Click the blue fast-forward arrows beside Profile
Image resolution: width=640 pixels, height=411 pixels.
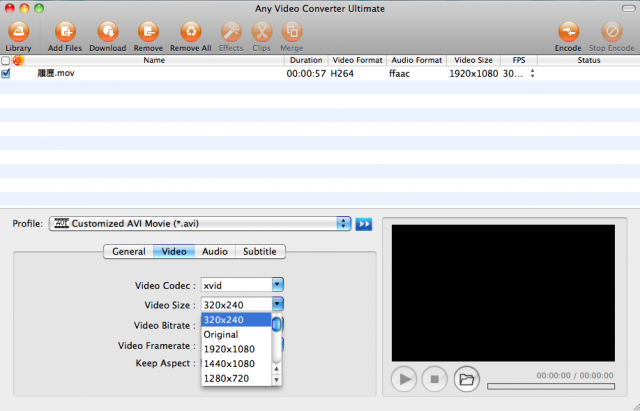pos(364,224)
